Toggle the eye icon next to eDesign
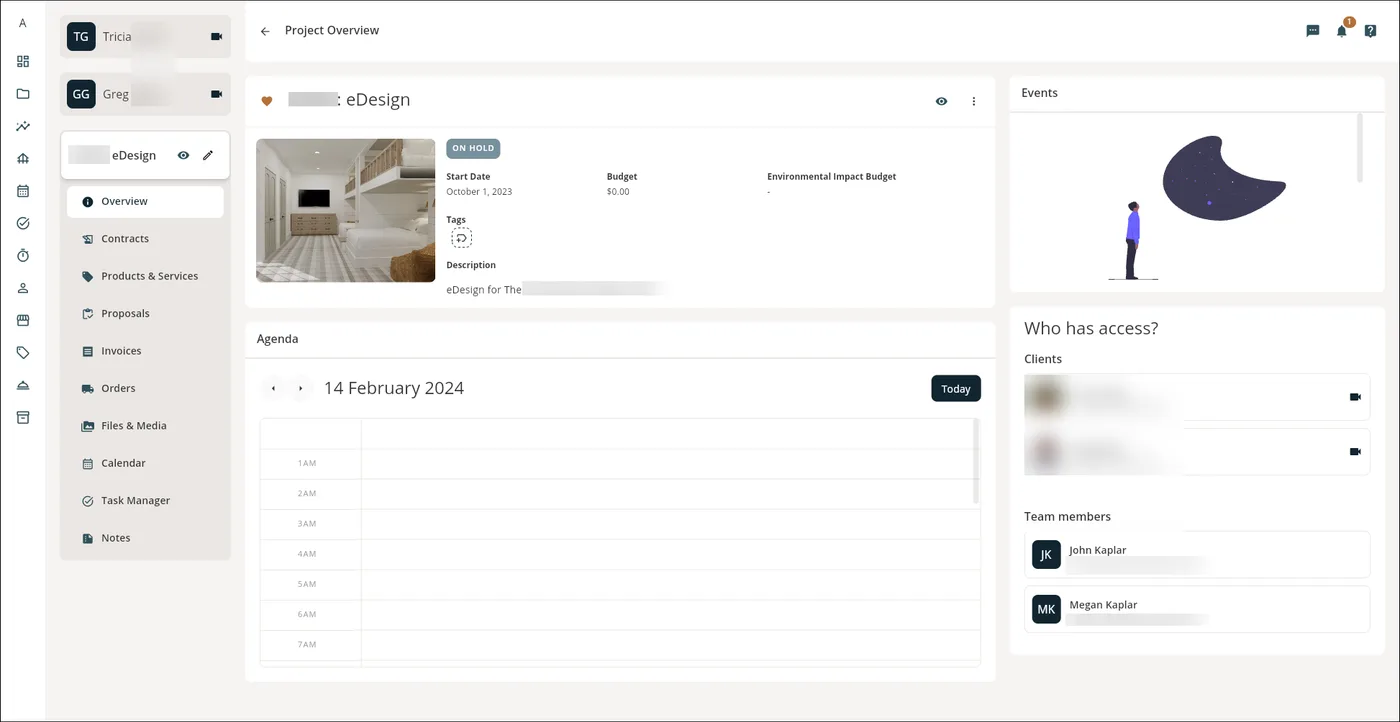Viewport: 1400px width, 722px height. pyautogui.click(x=183, y=155)
